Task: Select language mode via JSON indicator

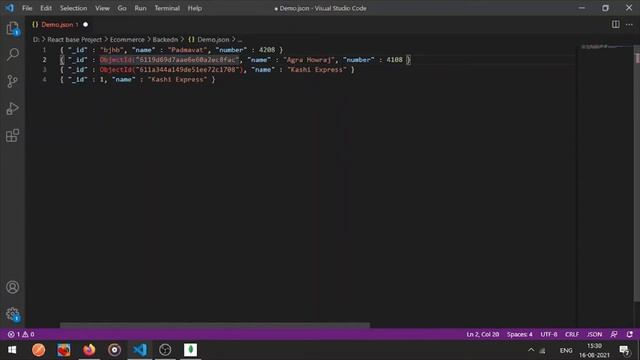Action: point(594,334)
